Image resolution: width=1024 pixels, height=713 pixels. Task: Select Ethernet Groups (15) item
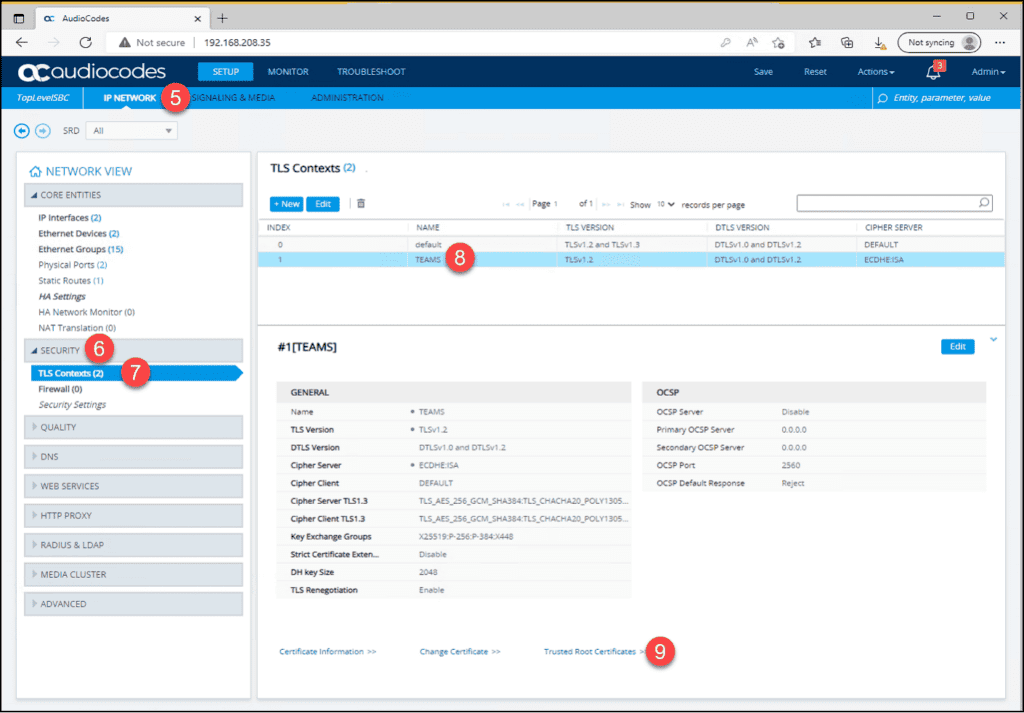[x=81, y=249]
